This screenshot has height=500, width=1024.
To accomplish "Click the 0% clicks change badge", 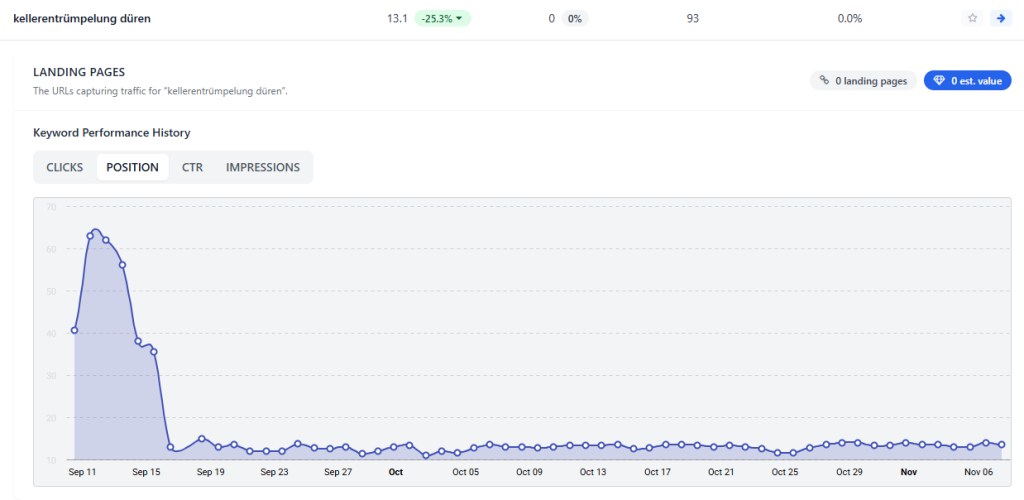I will 573,18.
